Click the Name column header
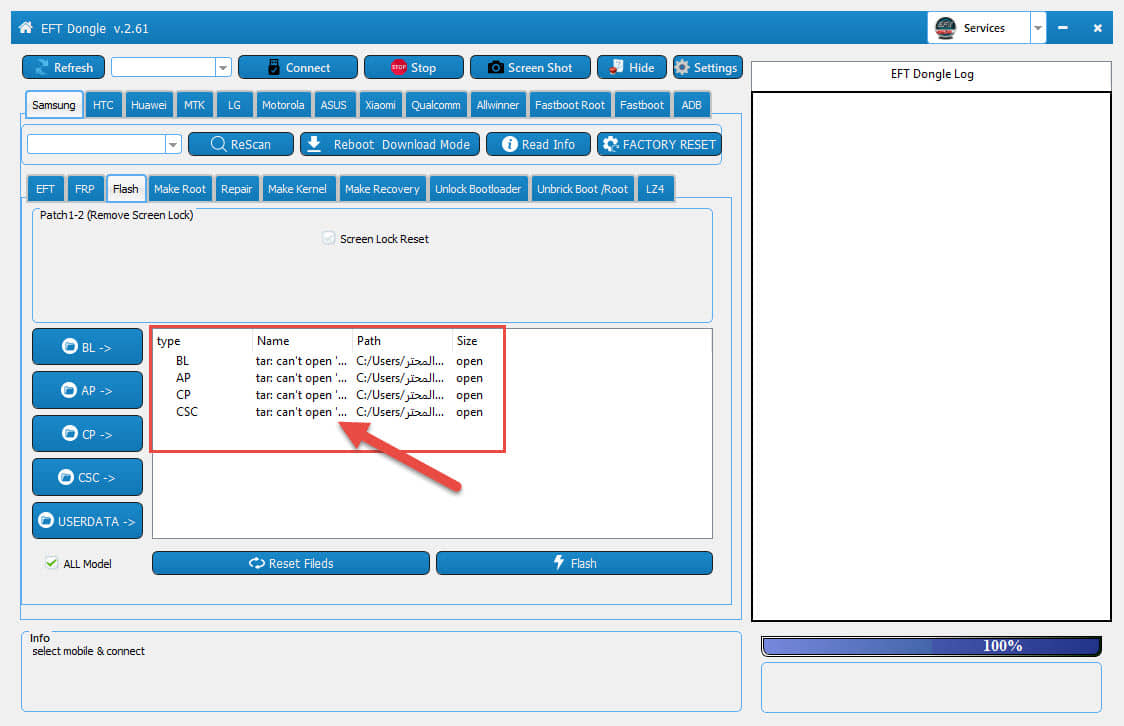Viewport: 1124px width, 726px height. click(303, 341)
